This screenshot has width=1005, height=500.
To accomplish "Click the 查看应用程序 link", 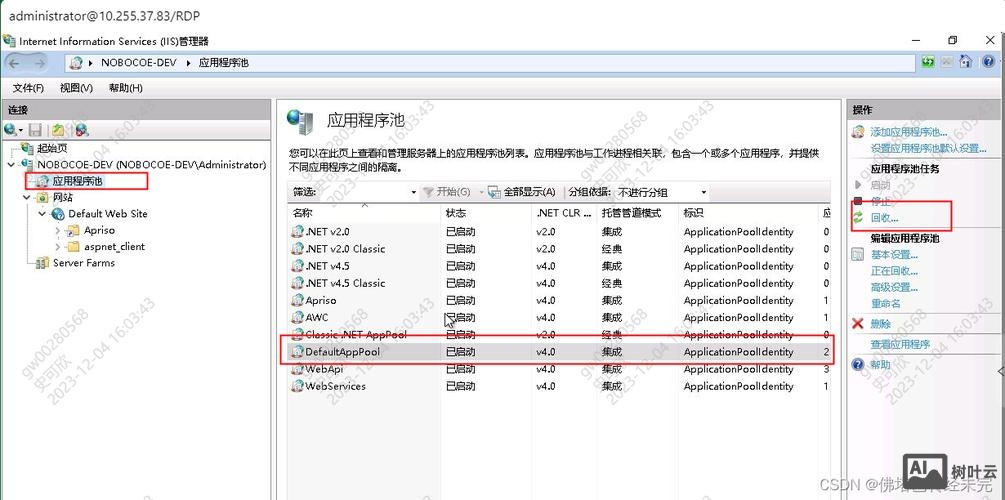I will click(x=900, y=344).
